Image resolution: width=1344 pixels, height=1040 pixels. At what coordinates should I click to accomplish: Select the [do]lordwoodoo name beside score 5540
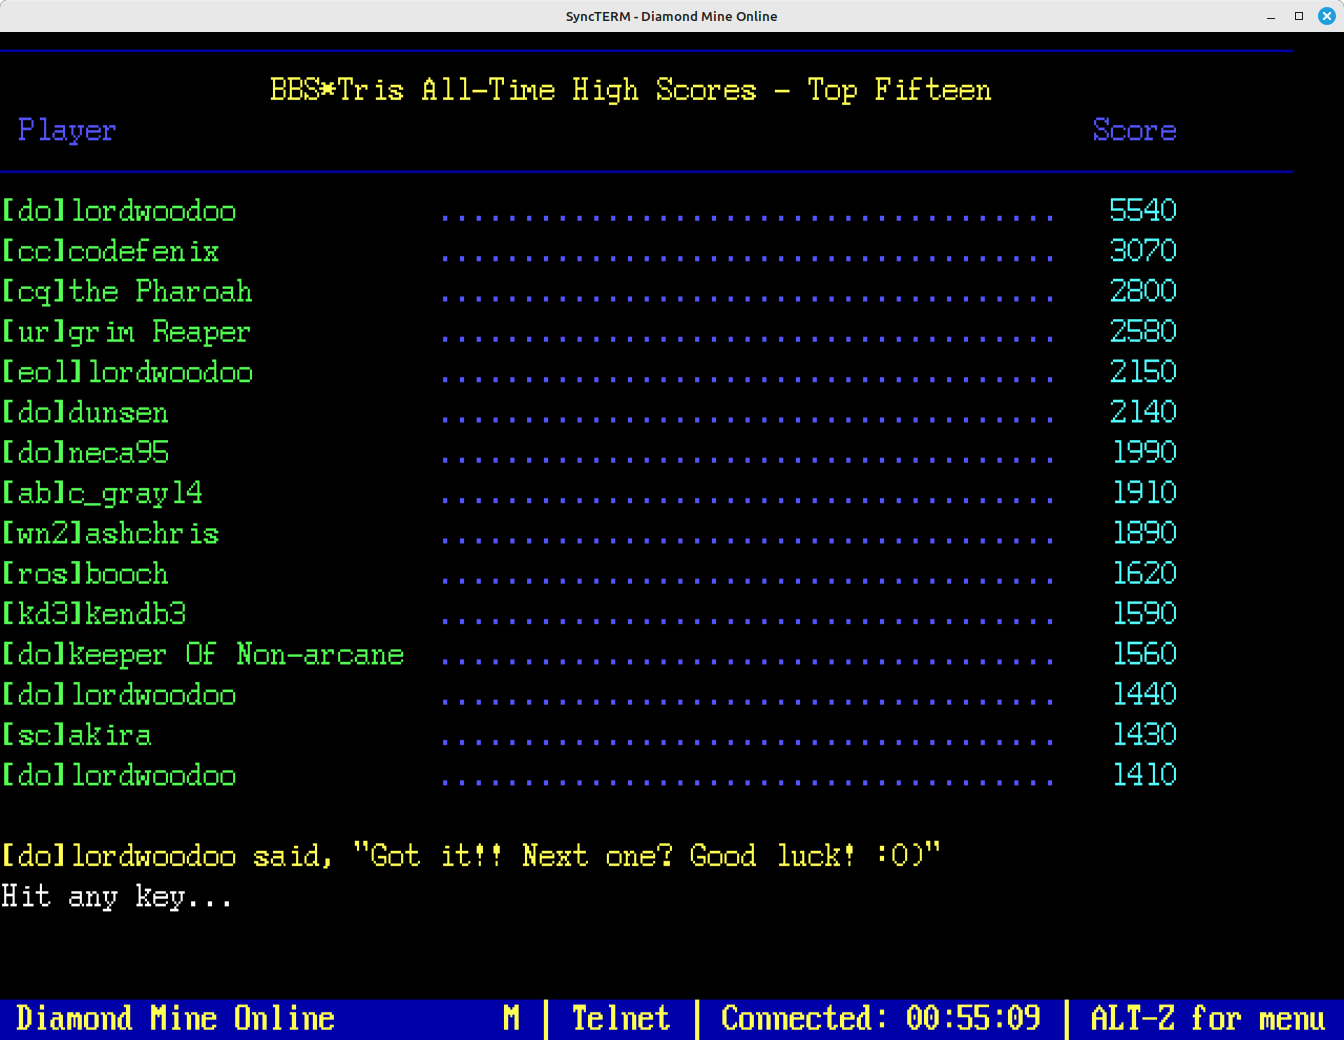coord(119,211)
